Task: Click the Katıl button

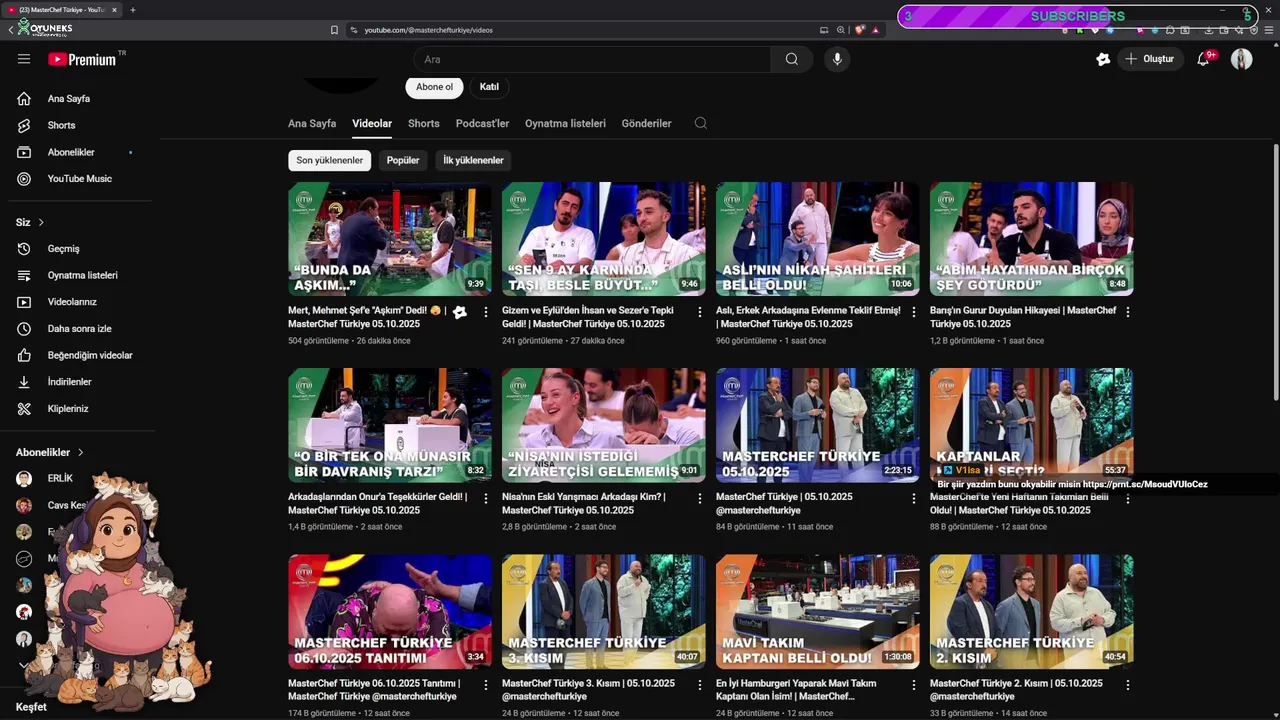Action: pyautogui.click(x=489, y=87)
